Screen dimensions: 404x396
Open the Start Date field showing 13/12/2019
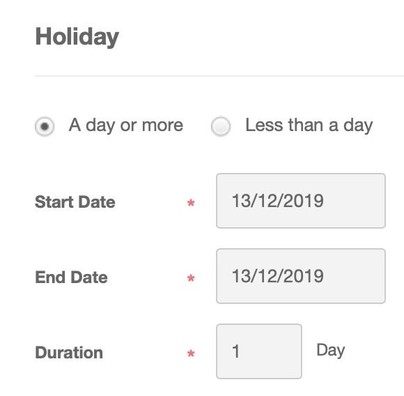tap(301, 201)
